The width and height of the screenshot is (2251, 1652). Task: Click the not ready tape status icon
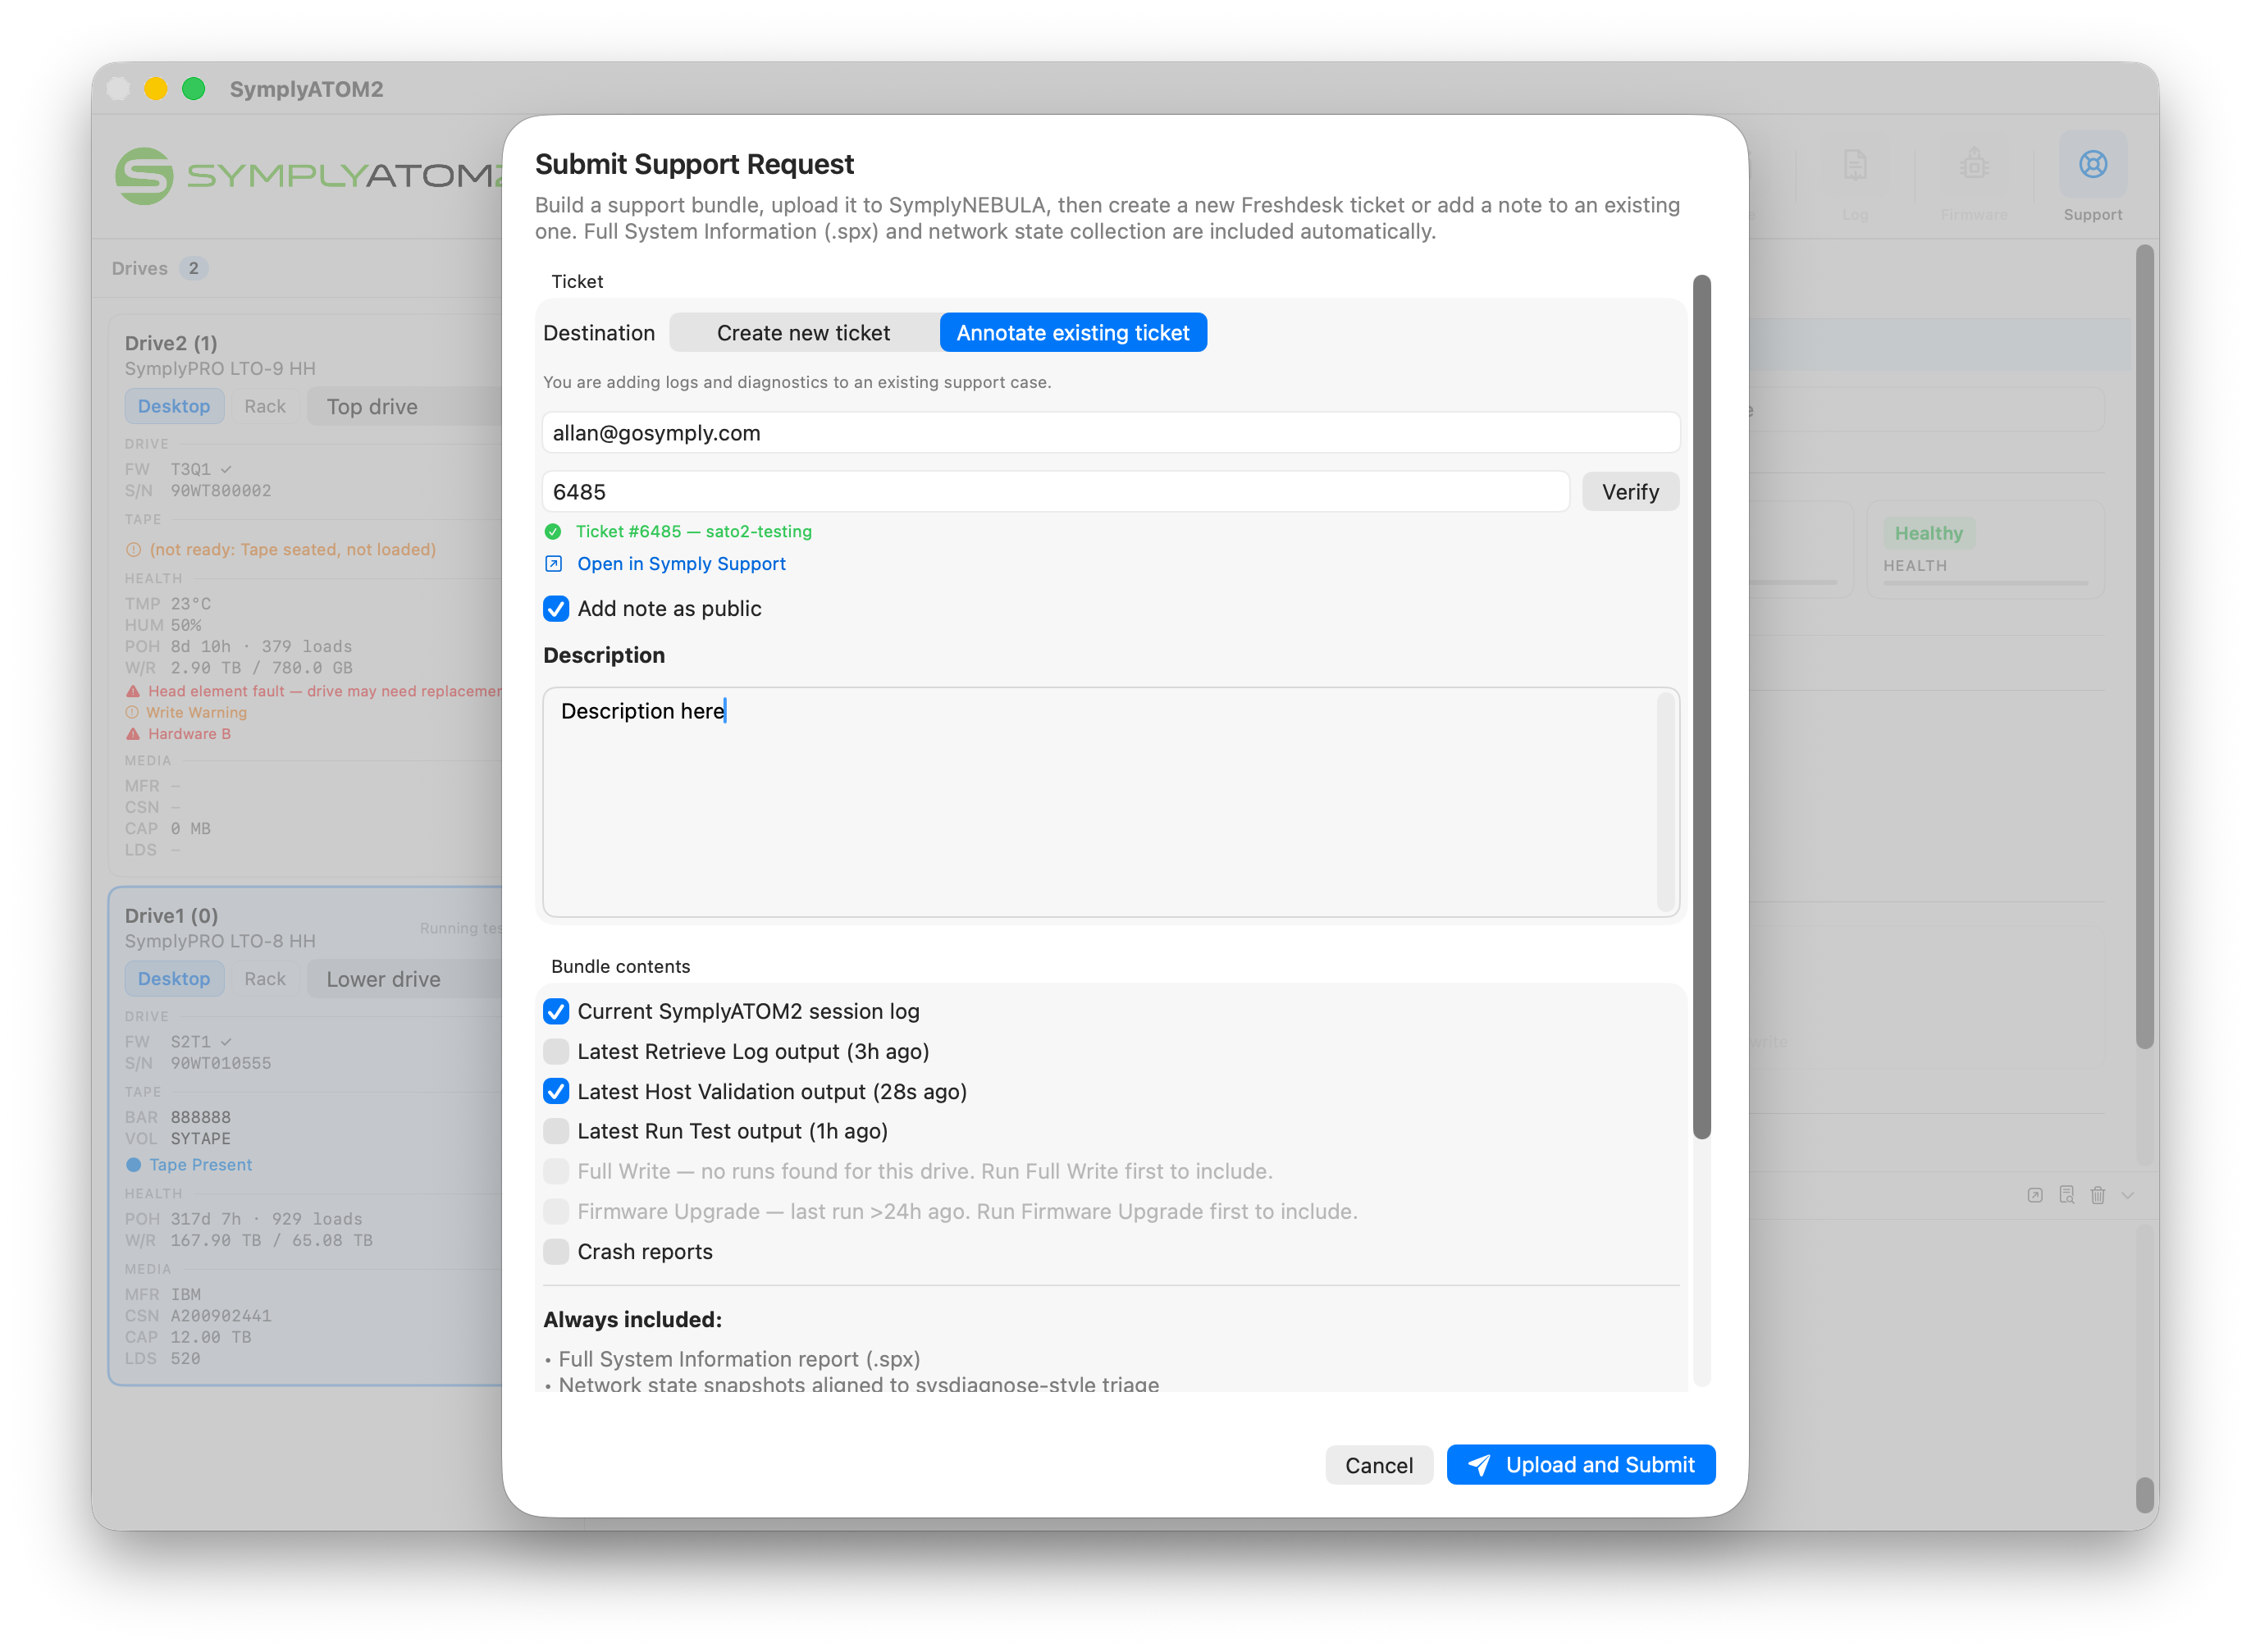133,550
